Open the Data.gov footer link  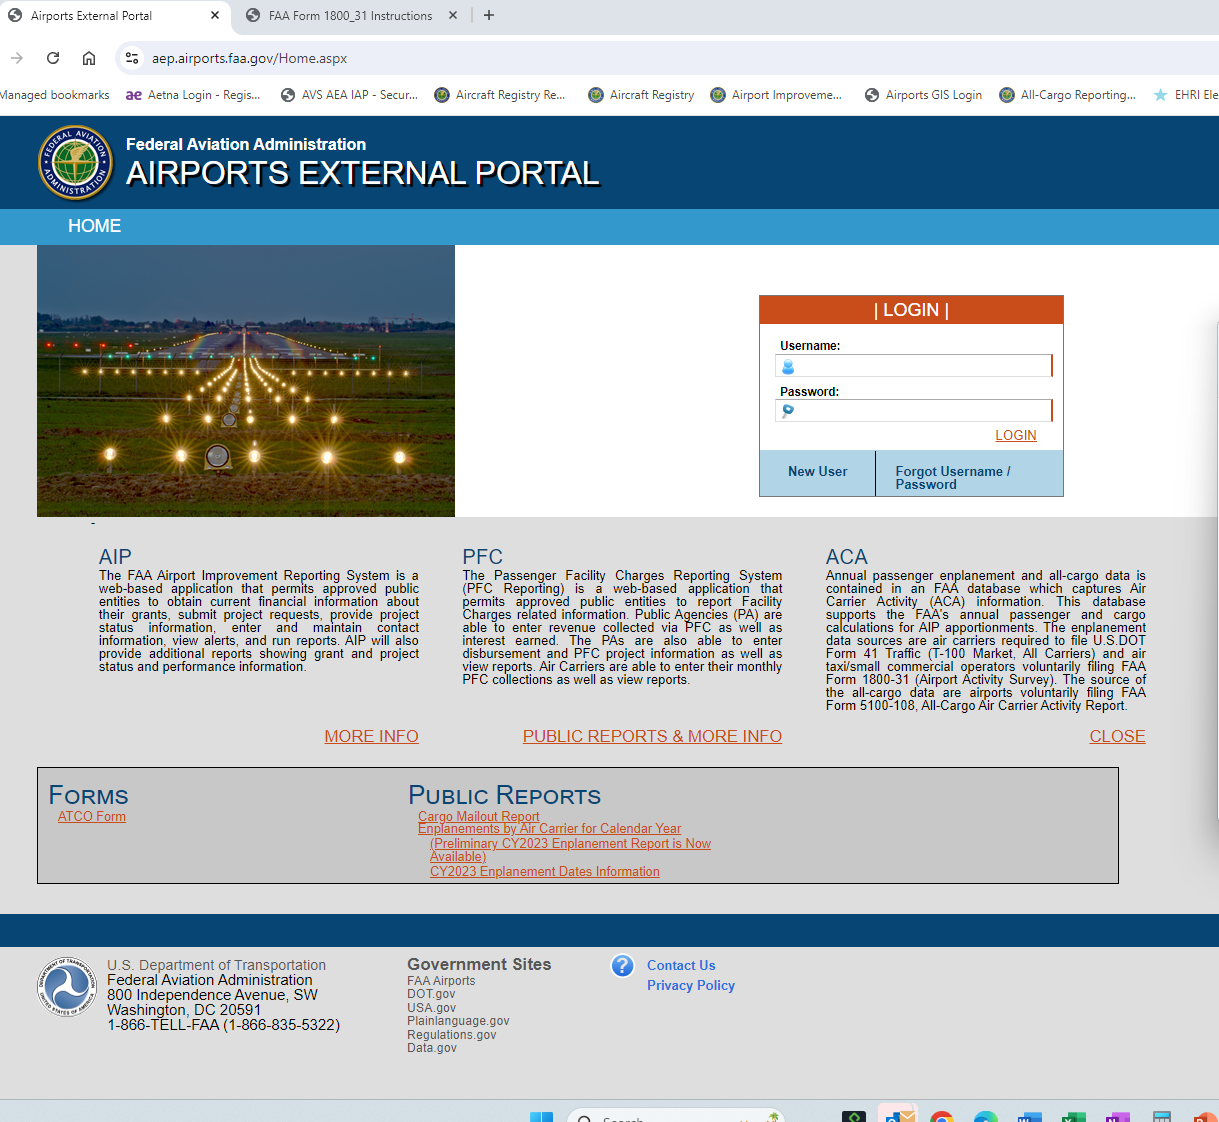(432, 1048)
